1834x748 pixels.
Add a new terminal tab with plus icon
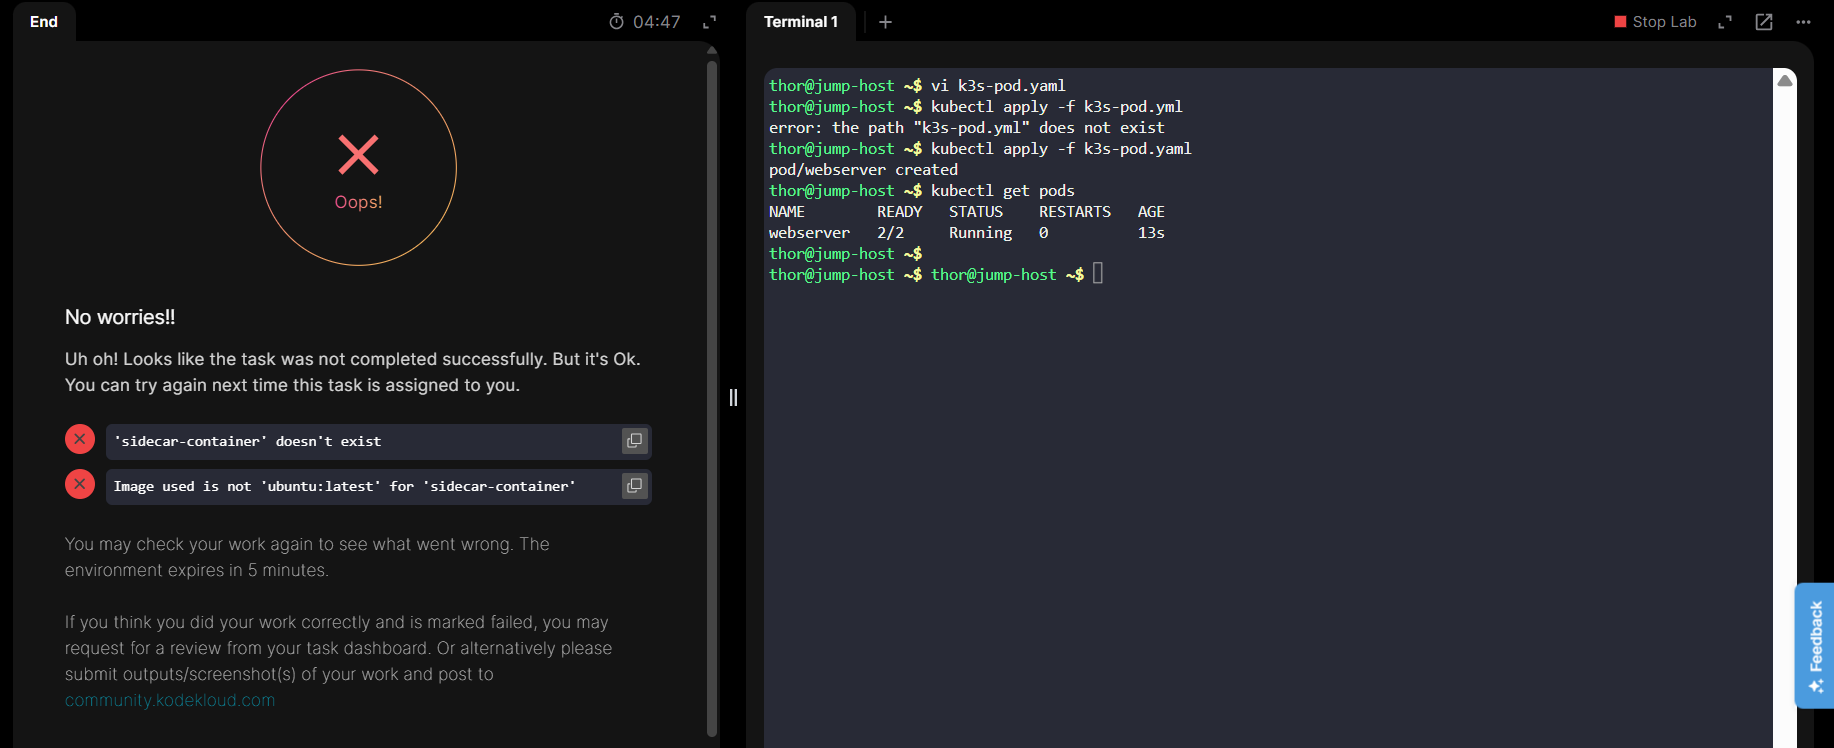coord(885,22)
